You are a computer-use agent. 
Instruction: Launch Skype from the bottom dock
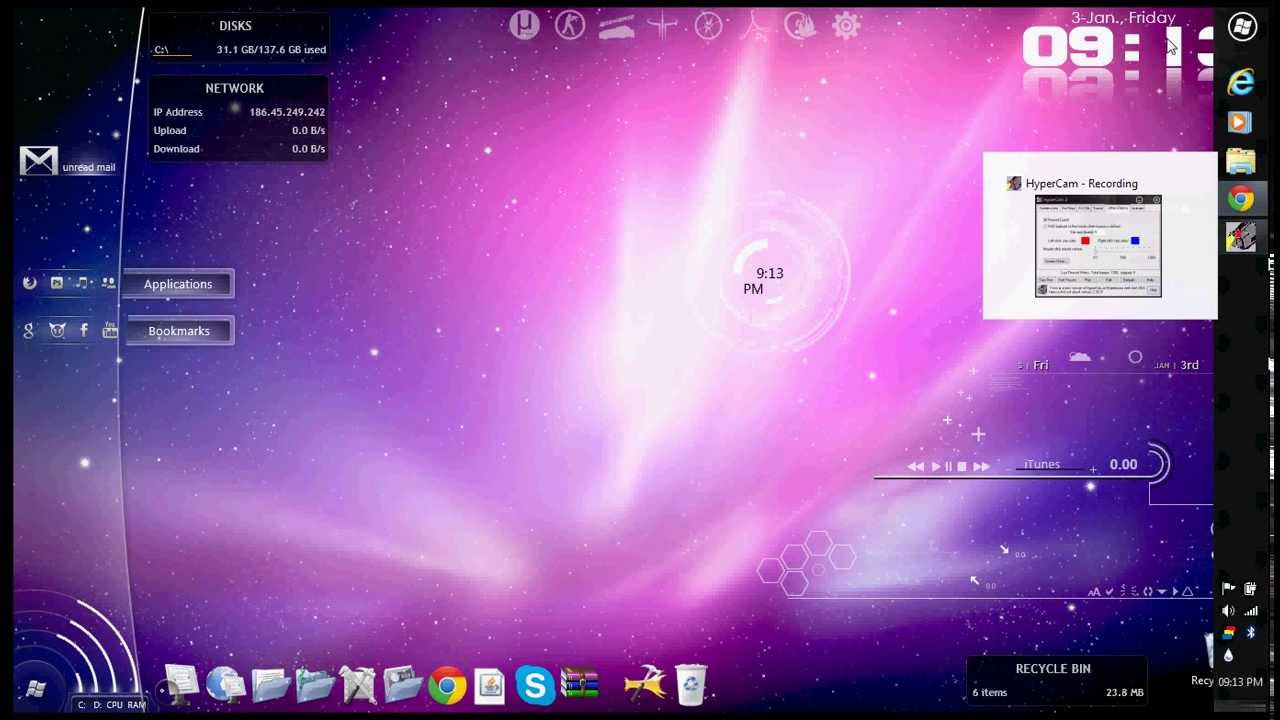tap(535, 686)
